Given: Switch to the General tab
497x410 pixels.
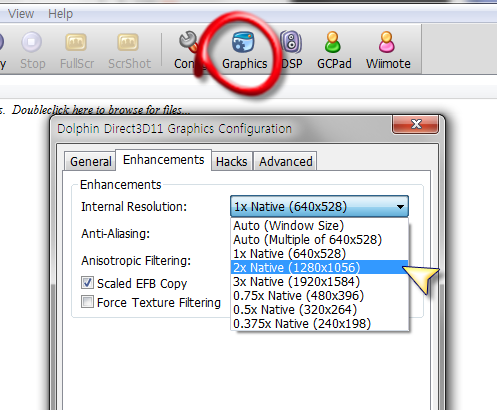Looking at the screenshot, I should coord(90,161).
